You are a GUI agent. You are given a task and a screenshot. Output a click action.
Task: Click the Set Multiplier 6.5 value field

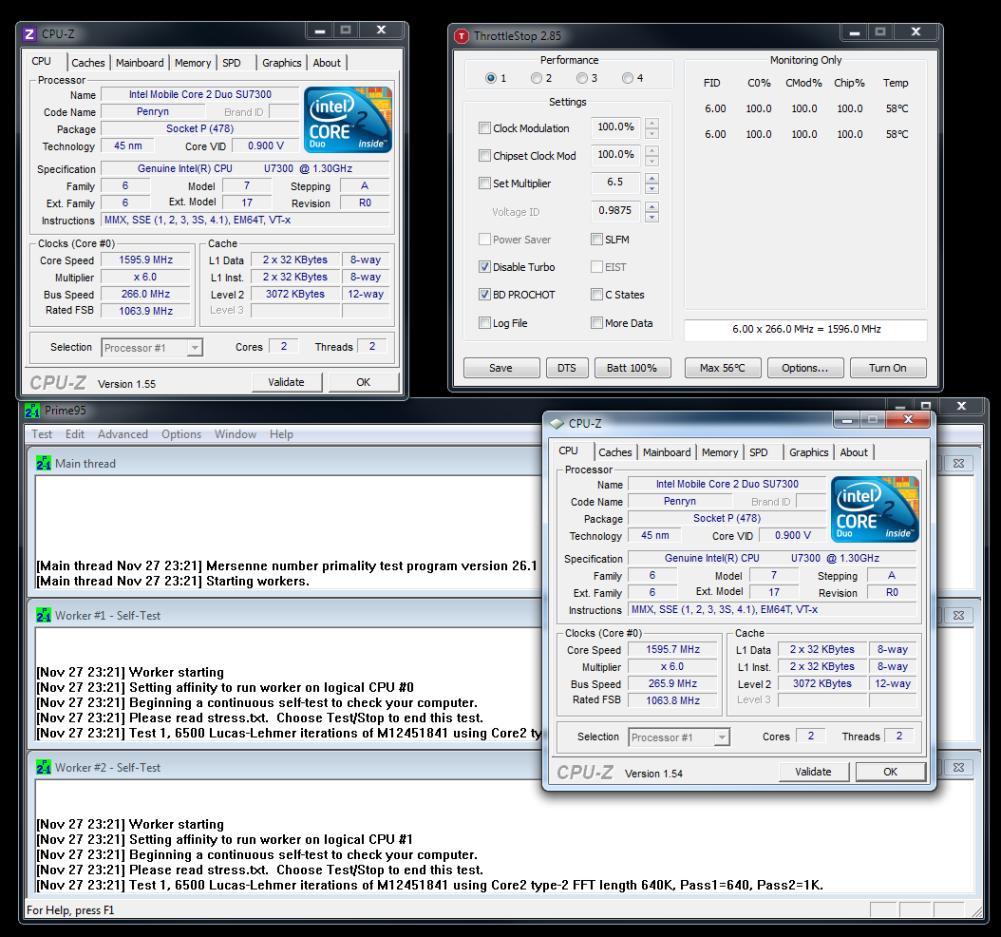click(x=615, y=183)
